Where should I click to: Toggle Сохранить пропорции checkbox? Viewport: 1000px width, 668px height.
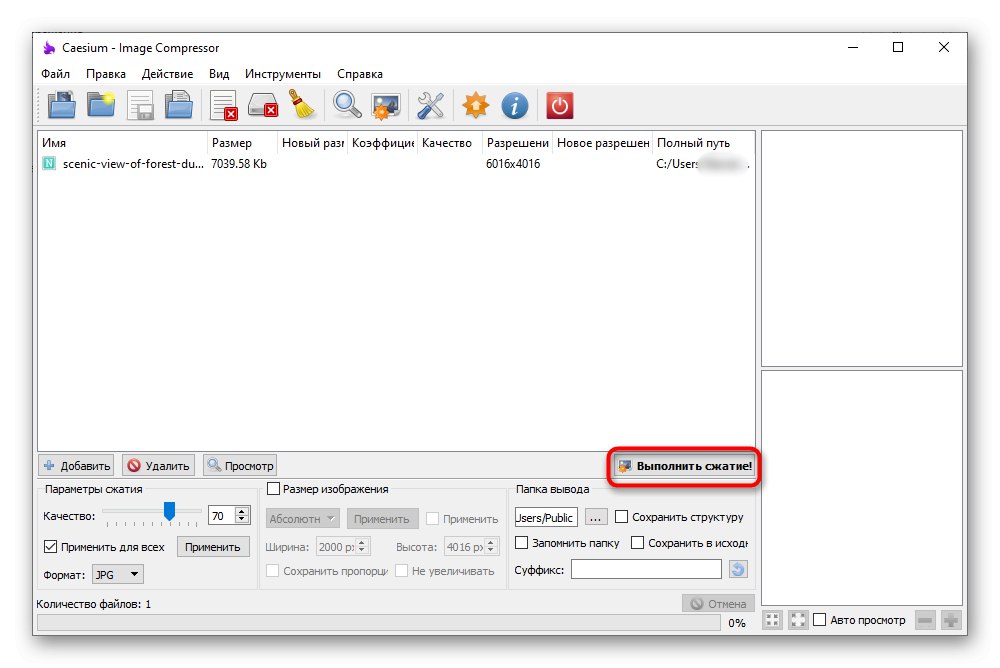click(x=272, y=570)
